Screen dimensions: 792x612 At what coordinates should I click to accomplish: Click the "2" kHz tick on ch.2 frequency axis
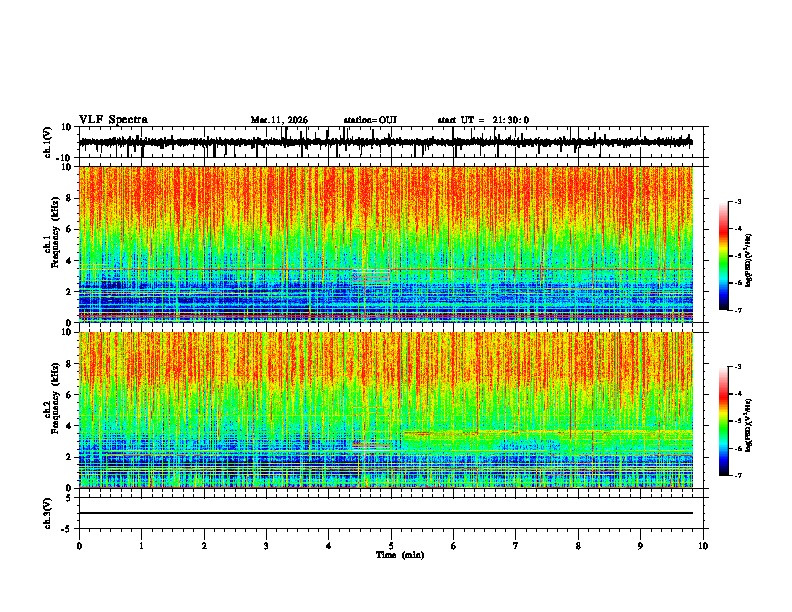(x=70, y=457)
